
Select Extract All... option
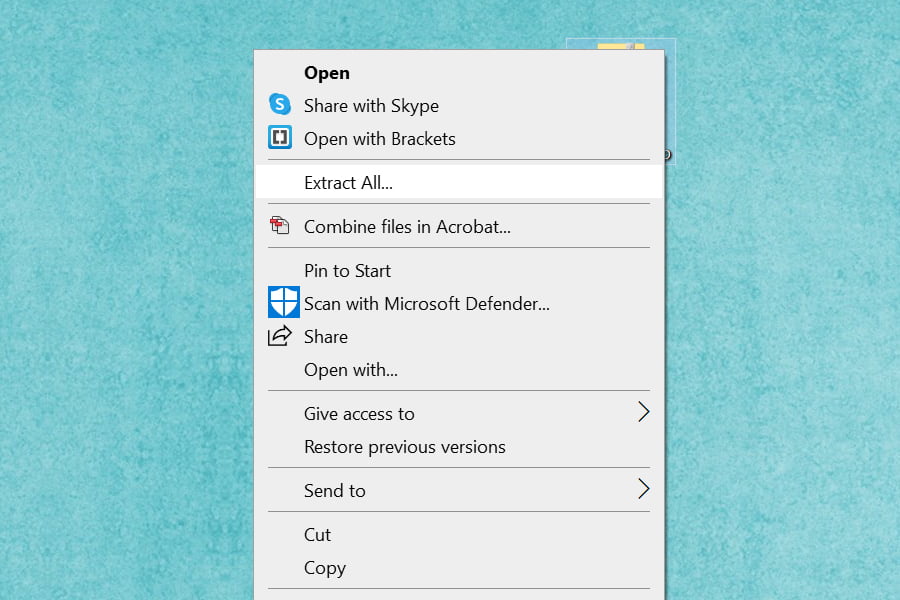coord(459,183)
